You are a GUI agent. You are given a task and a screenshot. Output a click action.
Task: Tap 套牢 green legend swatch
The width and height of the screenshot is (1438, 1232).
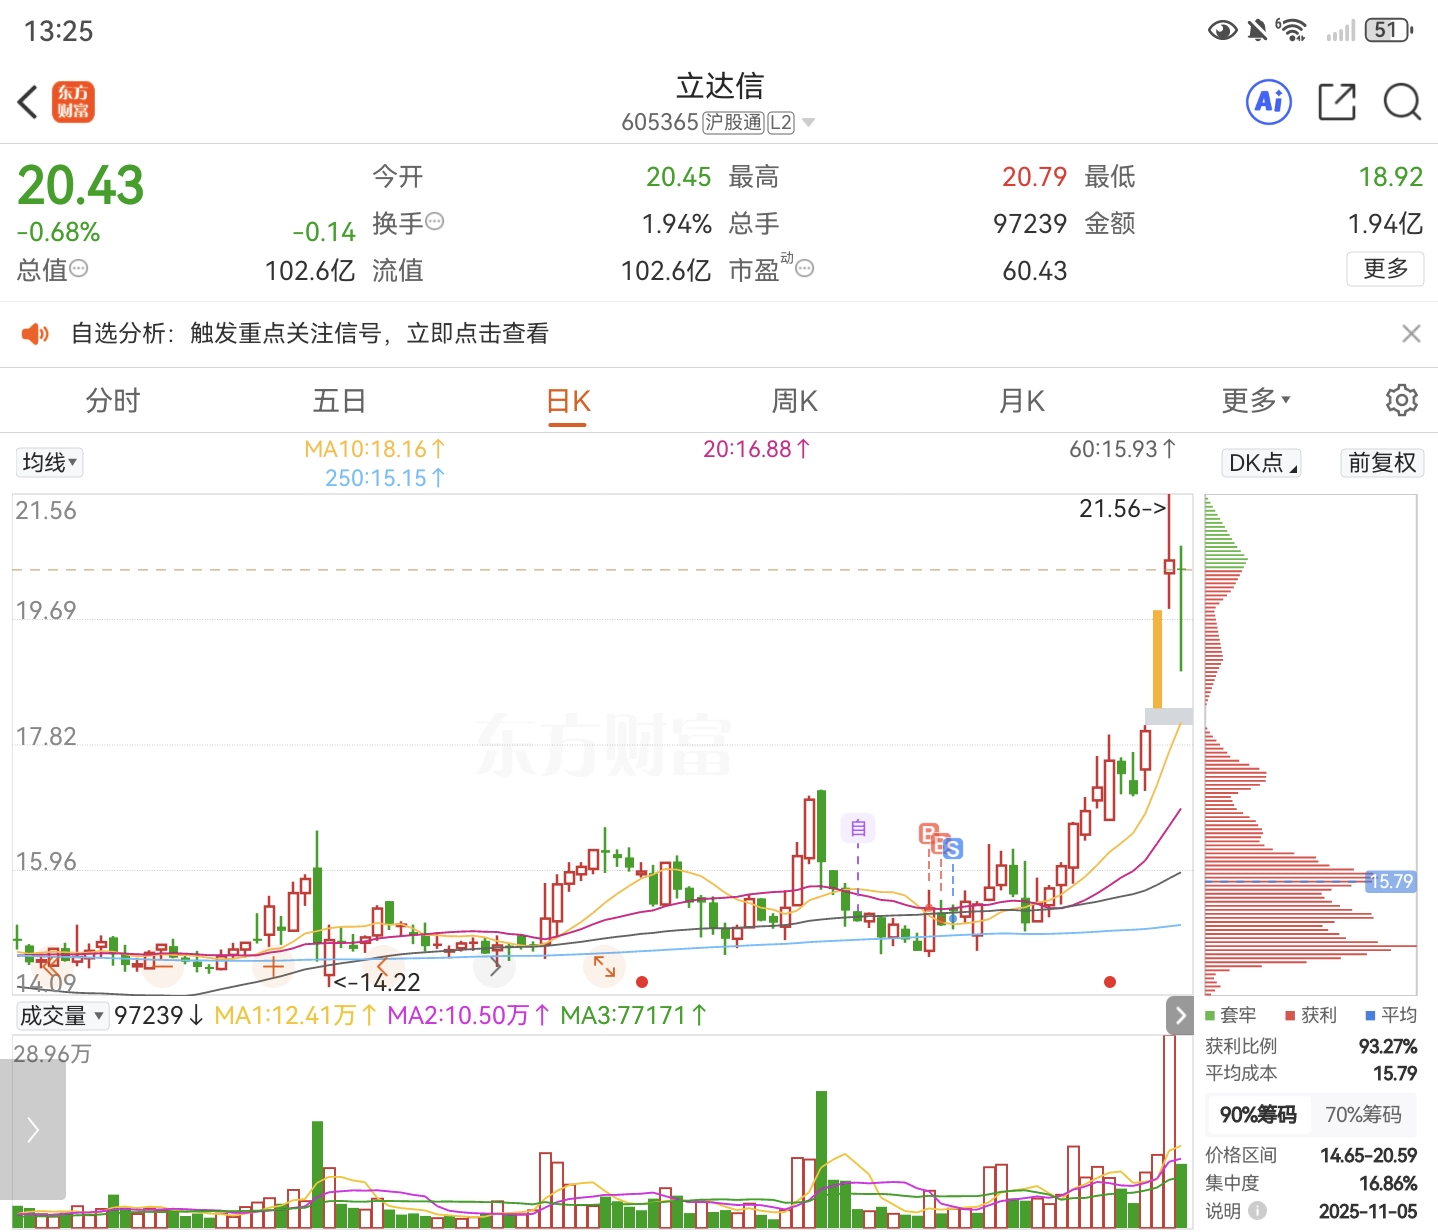(x=1210, y=1015)
